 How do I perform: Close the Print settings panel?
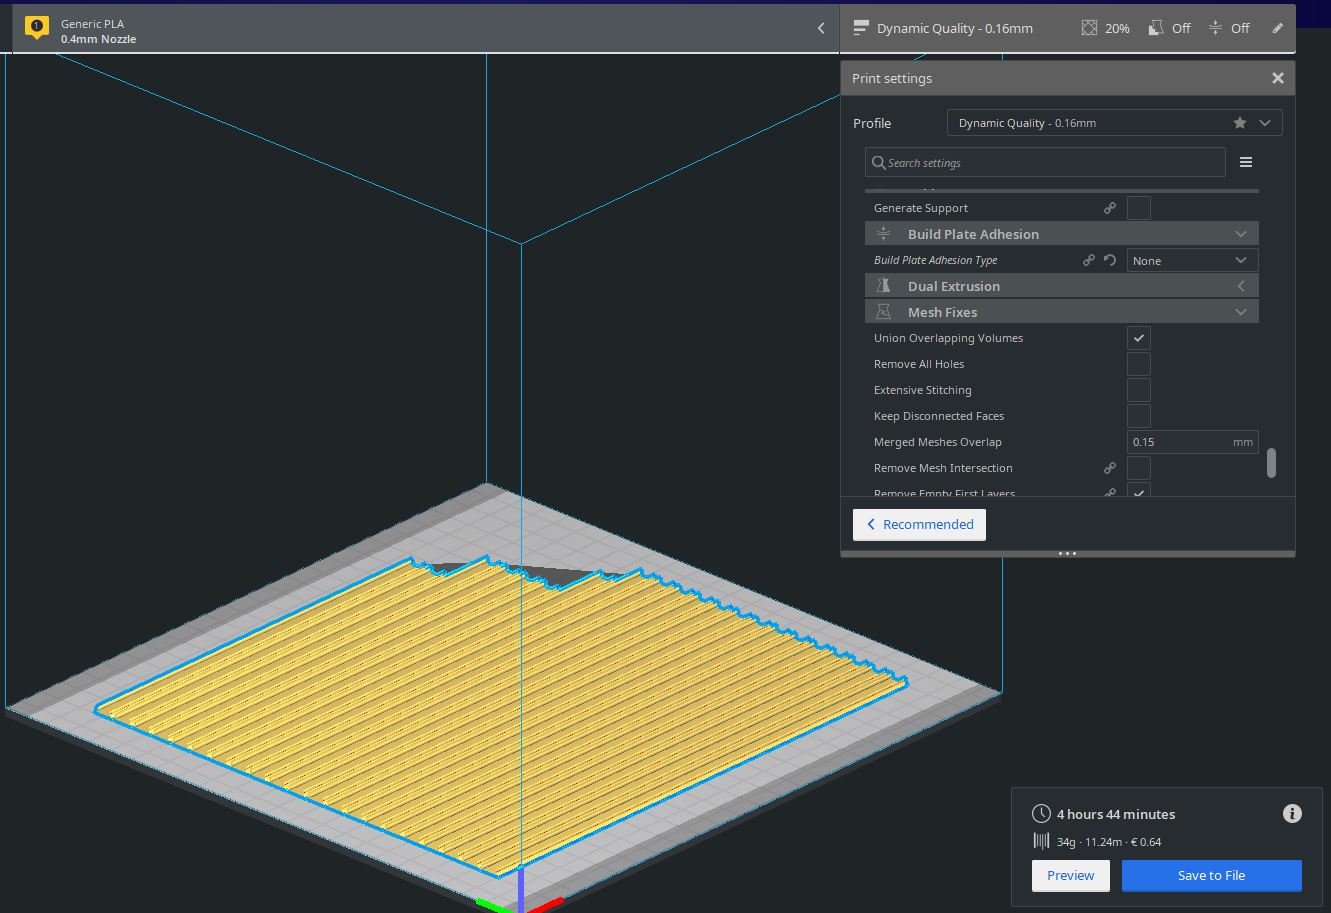[1277, 78]
